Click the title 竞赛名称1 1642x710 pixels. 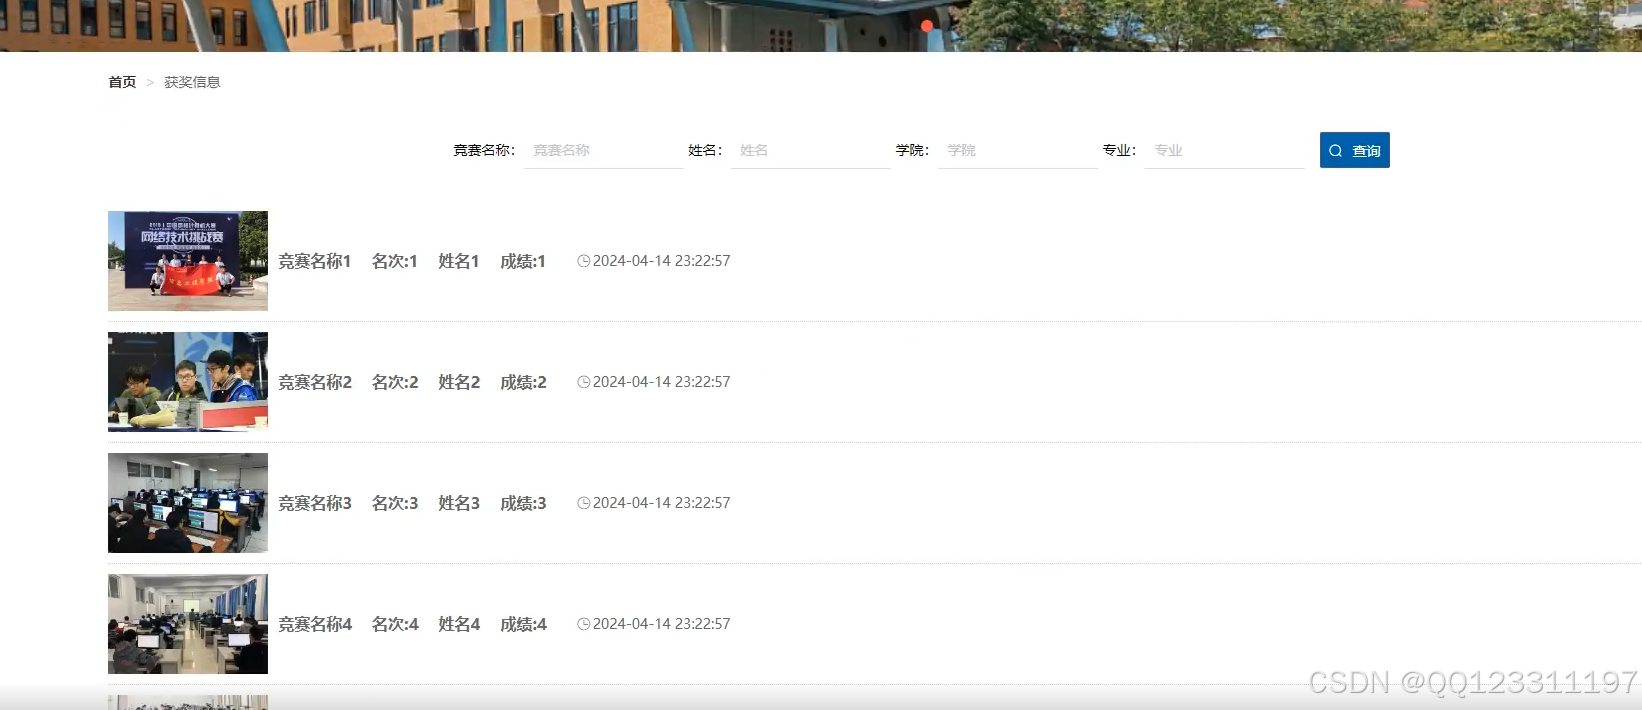point(315,261)
